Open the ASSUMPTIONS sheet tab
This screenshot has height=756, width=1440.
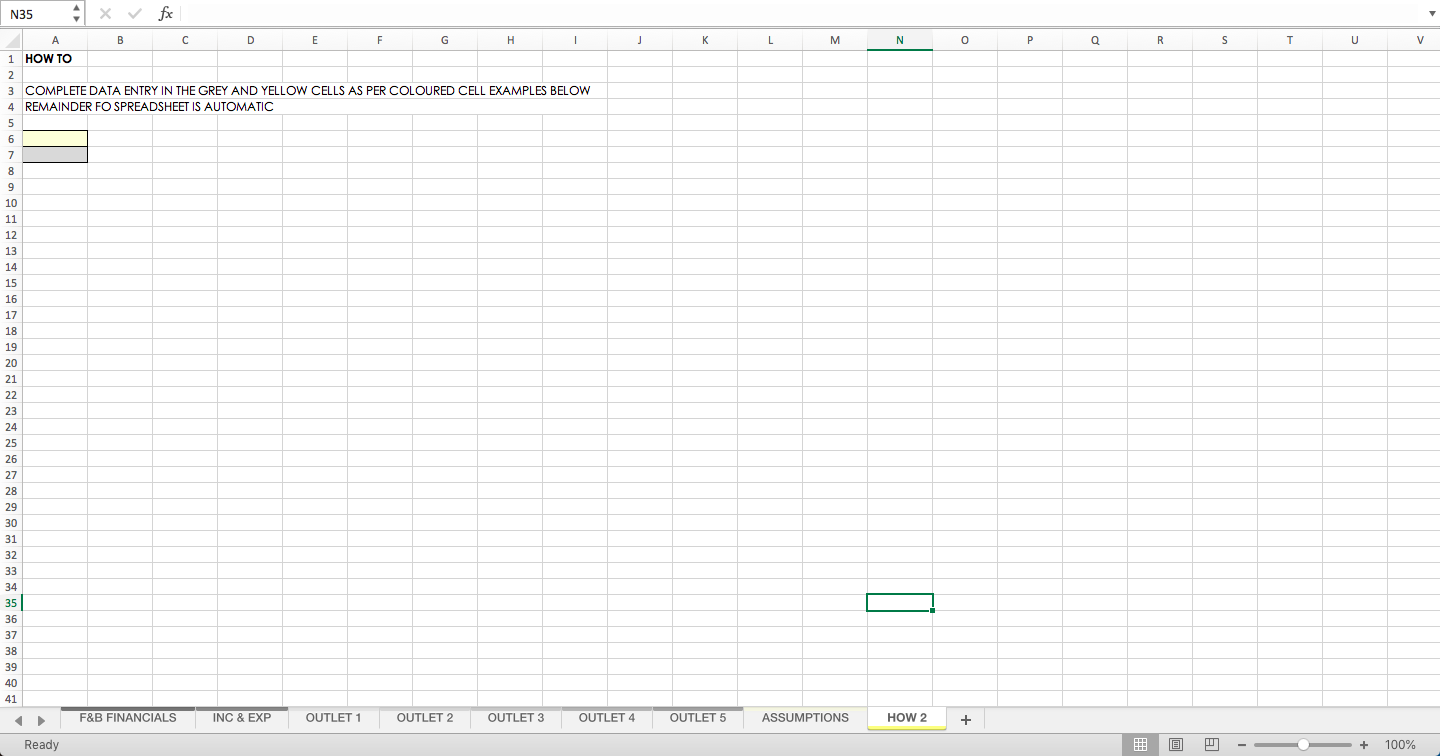(x=805, y=718)
